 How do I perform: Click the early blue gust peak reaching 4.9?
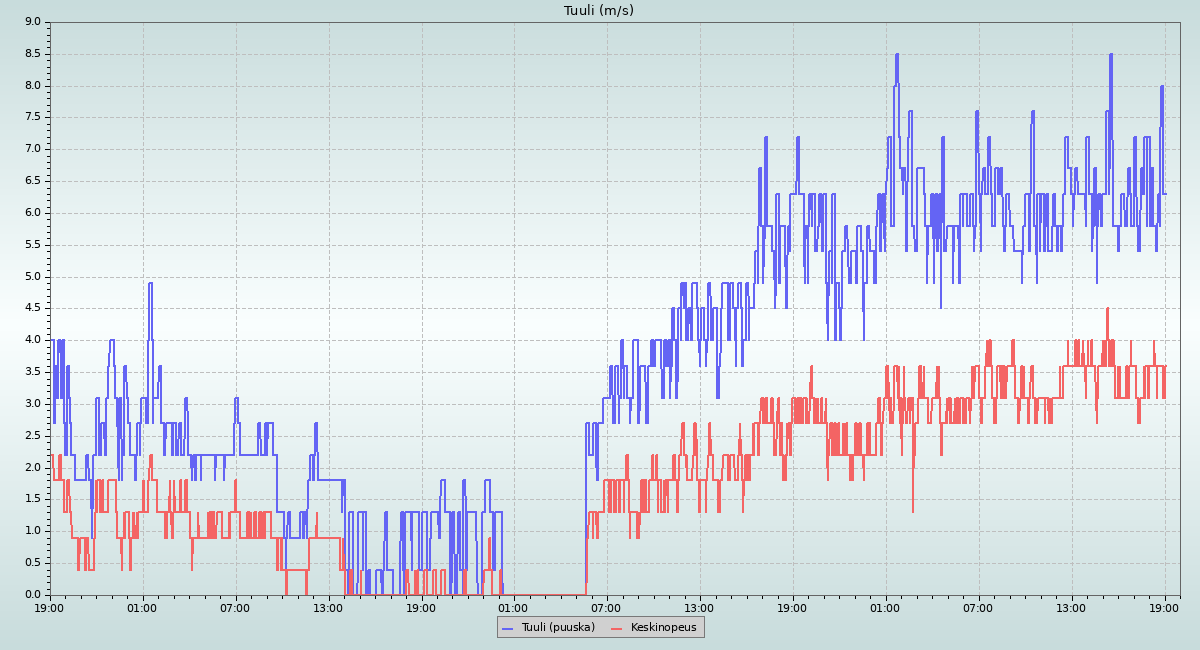[150, 284]
